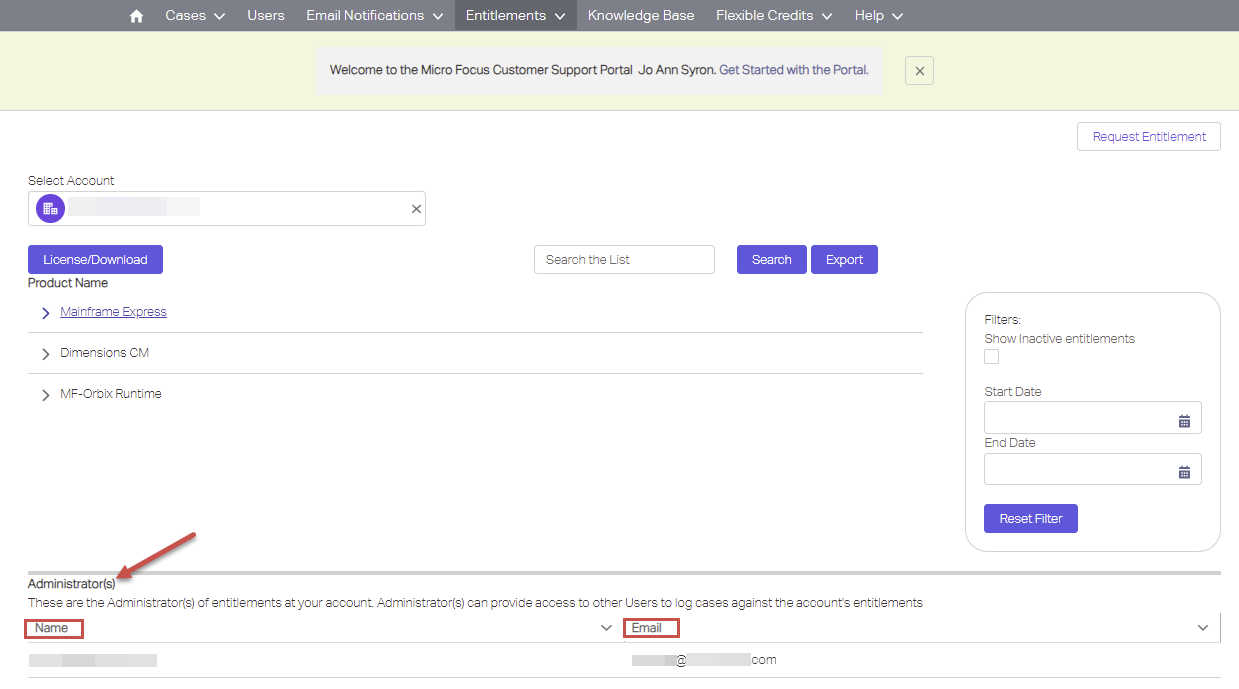
Task: Open the Name column dropdown chevron
Action: point(606,628)
